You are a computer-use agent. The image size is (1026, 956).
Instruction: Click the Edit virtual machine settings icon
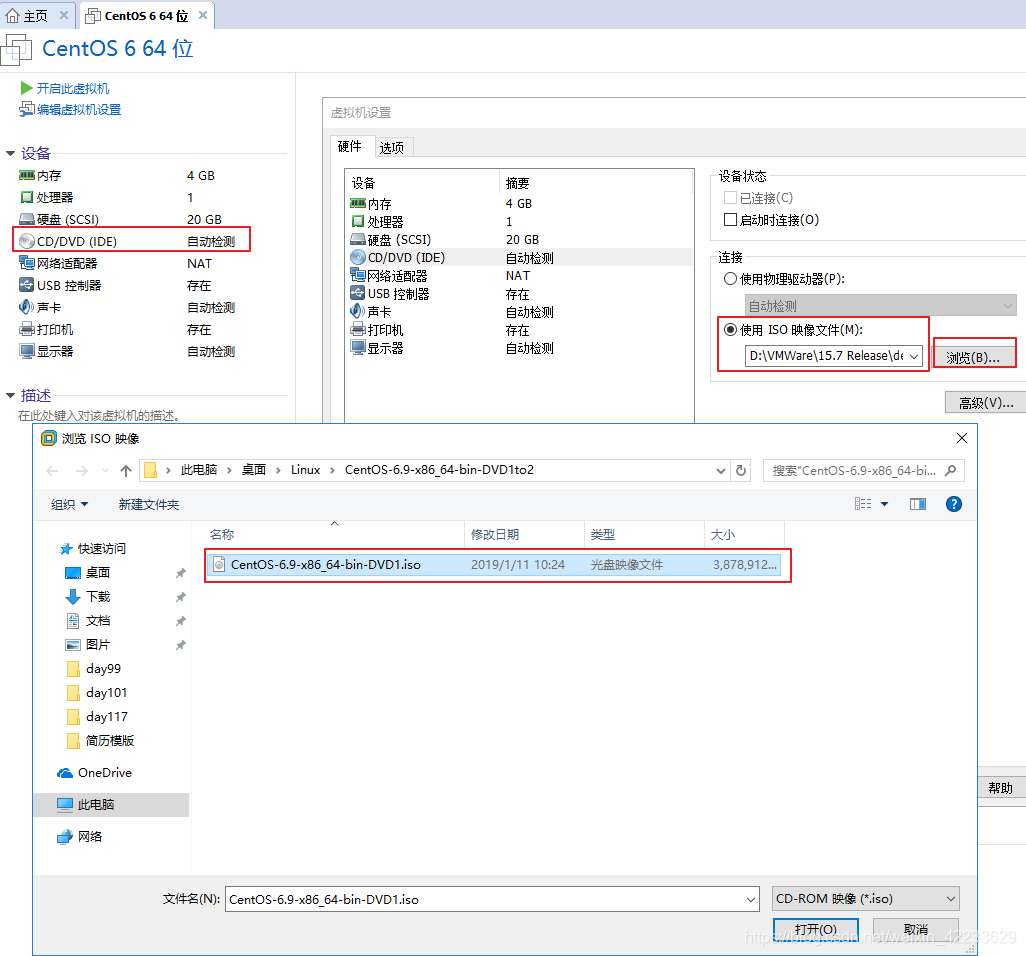click(x=27, y=109)
